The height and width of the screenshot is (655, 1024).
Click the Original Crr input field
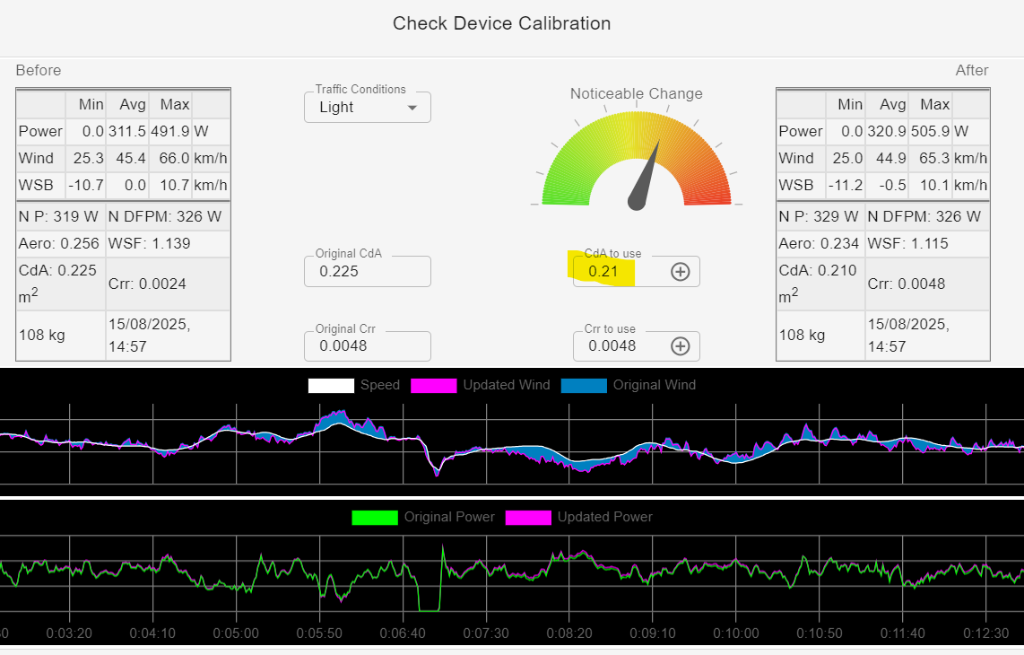367,346
